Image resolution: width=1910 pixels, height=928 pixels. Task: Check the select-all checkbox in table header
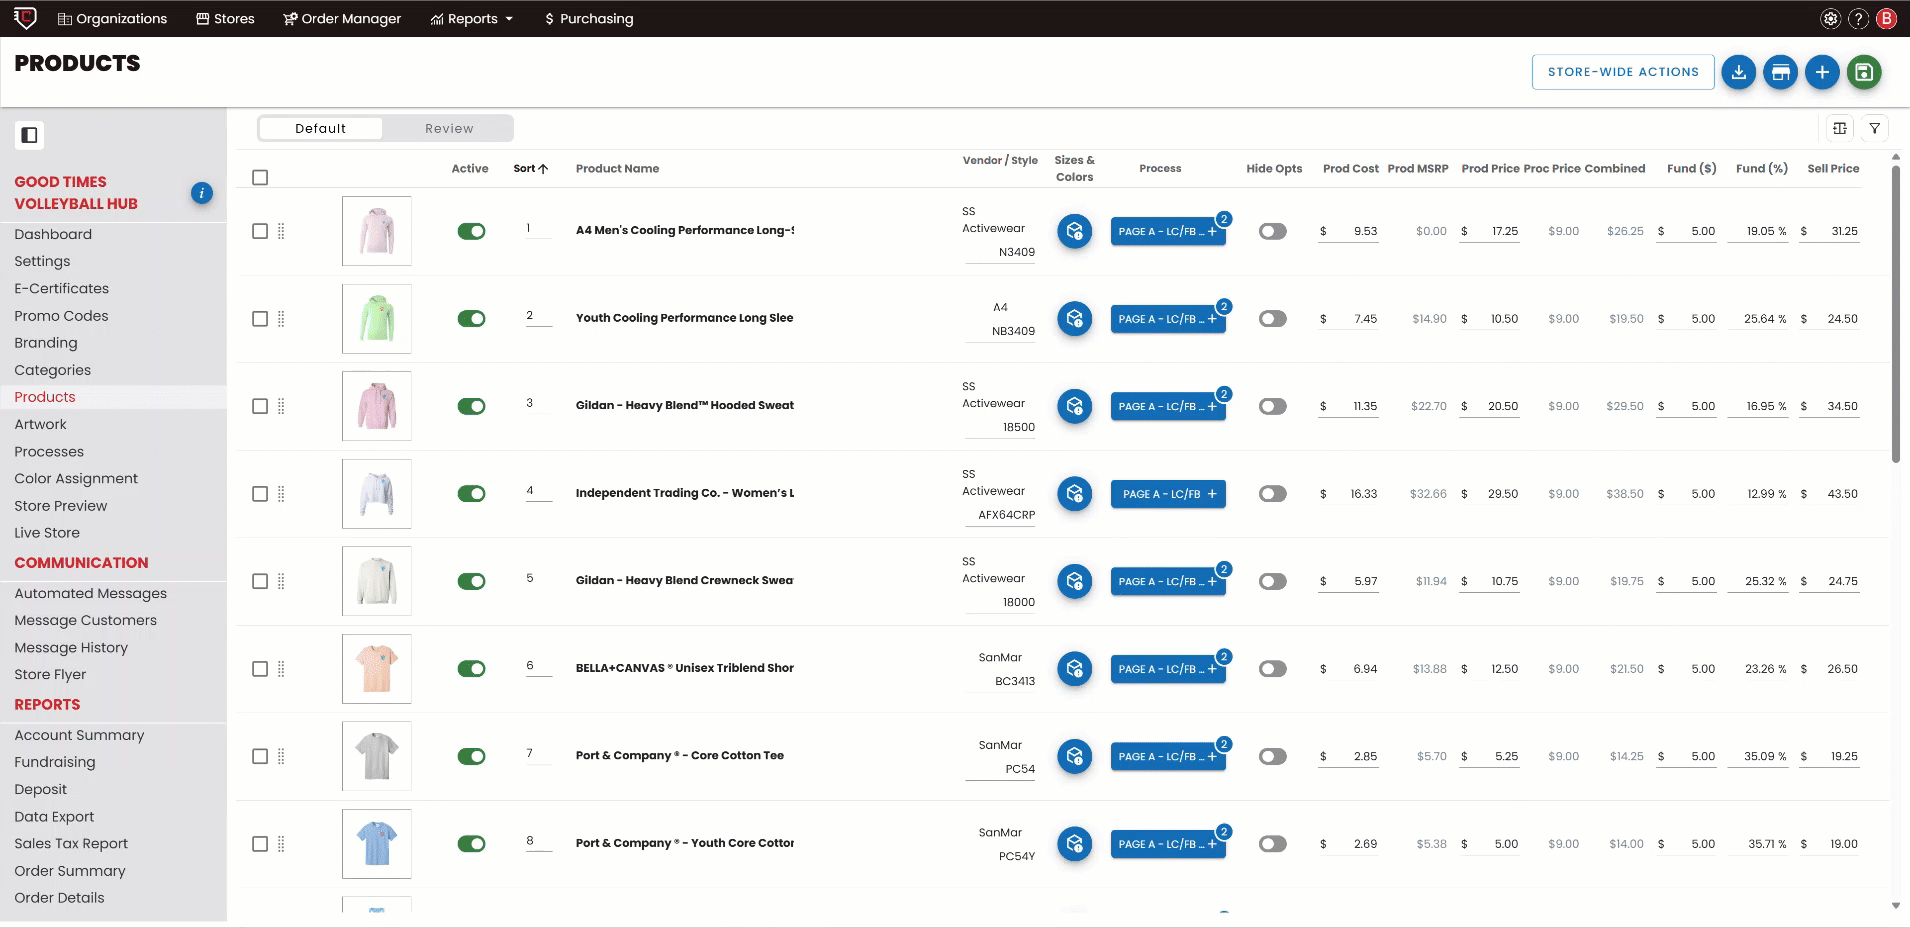pyautogui.click(x=260, y=178)
